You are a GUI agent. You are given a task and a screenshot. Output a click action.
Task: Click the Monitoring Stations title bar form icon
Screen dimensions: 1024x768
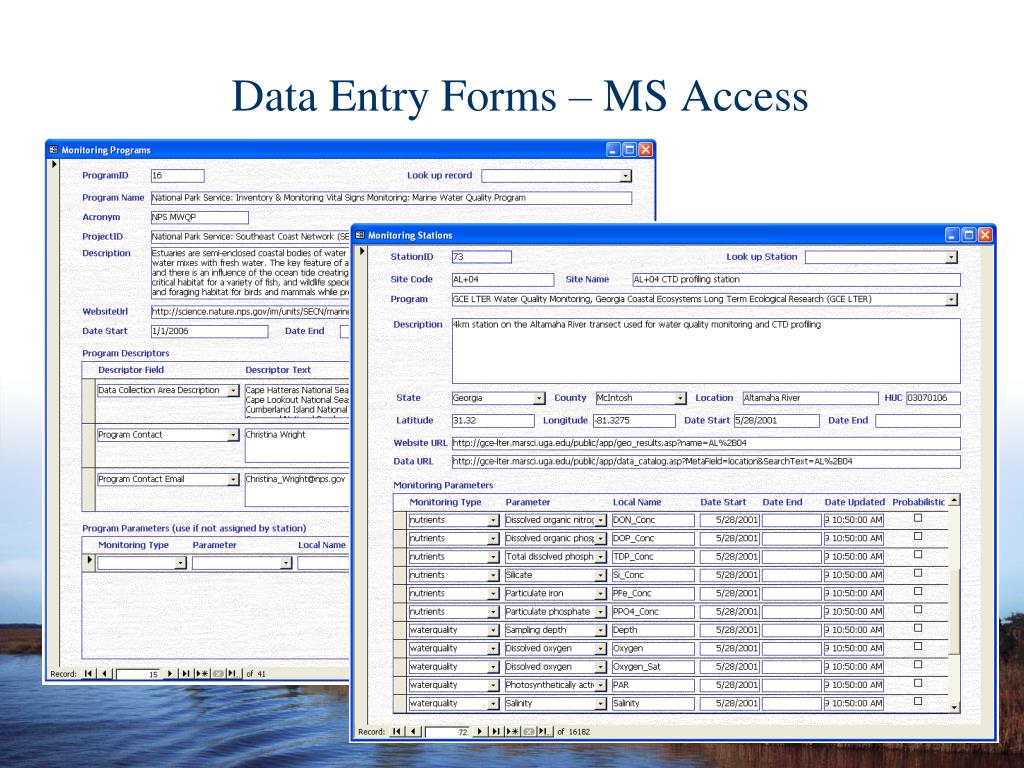point(360,235)
